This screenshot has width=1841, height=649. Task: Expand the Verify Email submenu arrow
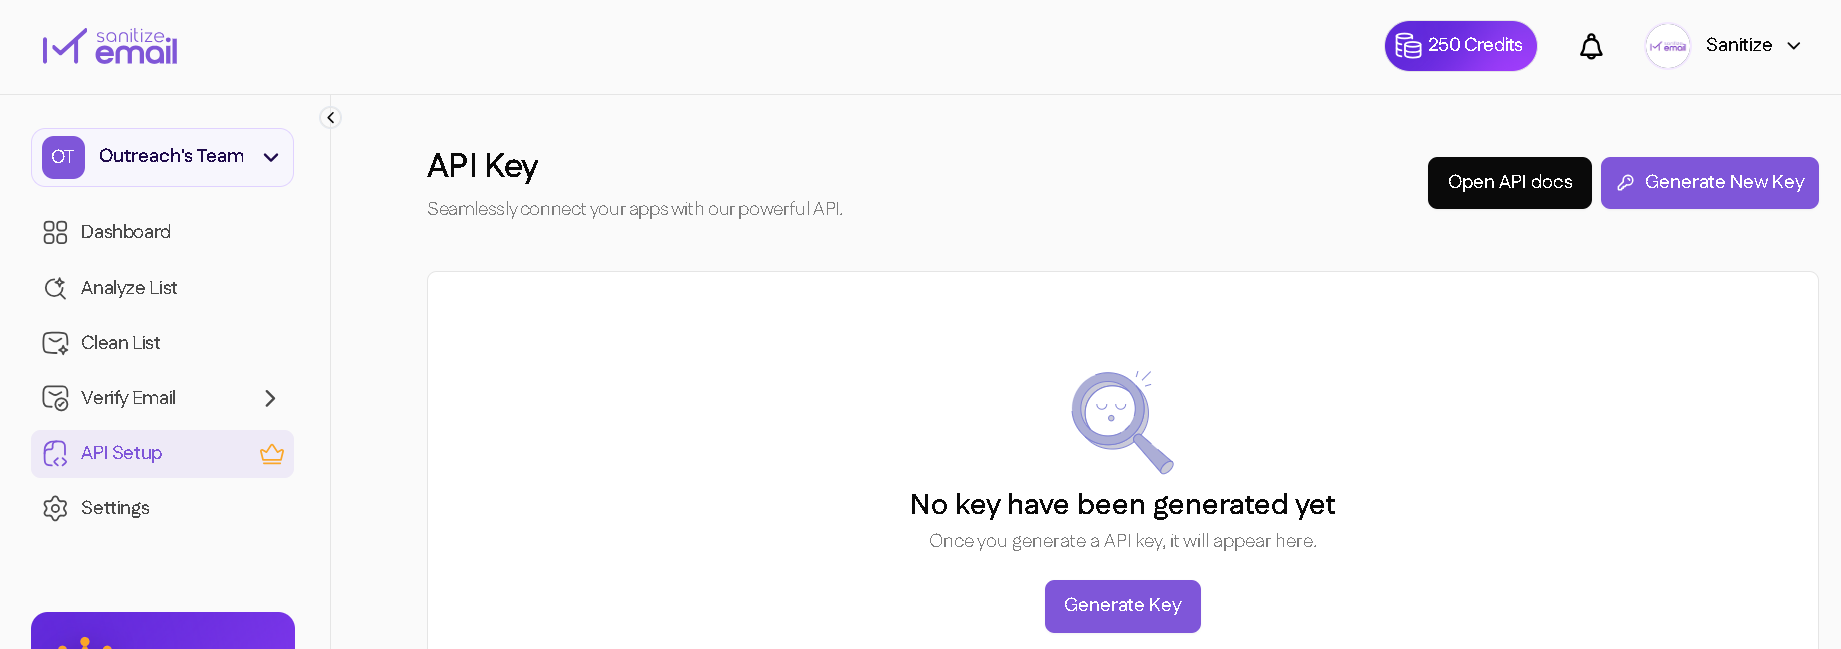[270, 398]
